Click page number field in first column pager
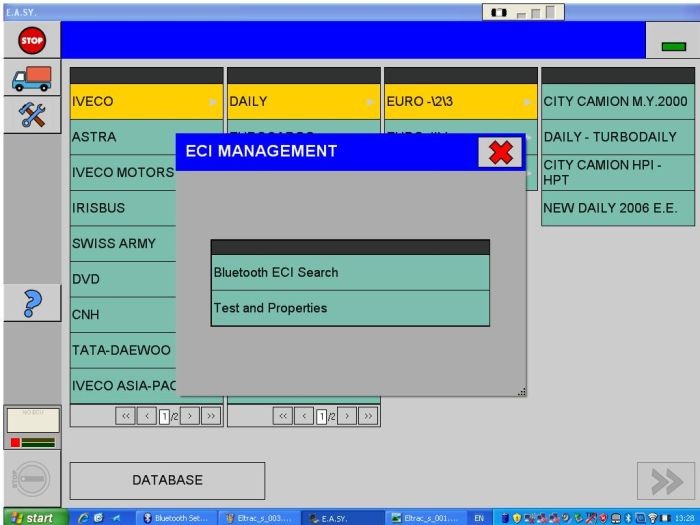This screenshot has width=700, height=525. click(x=164, y=417)
